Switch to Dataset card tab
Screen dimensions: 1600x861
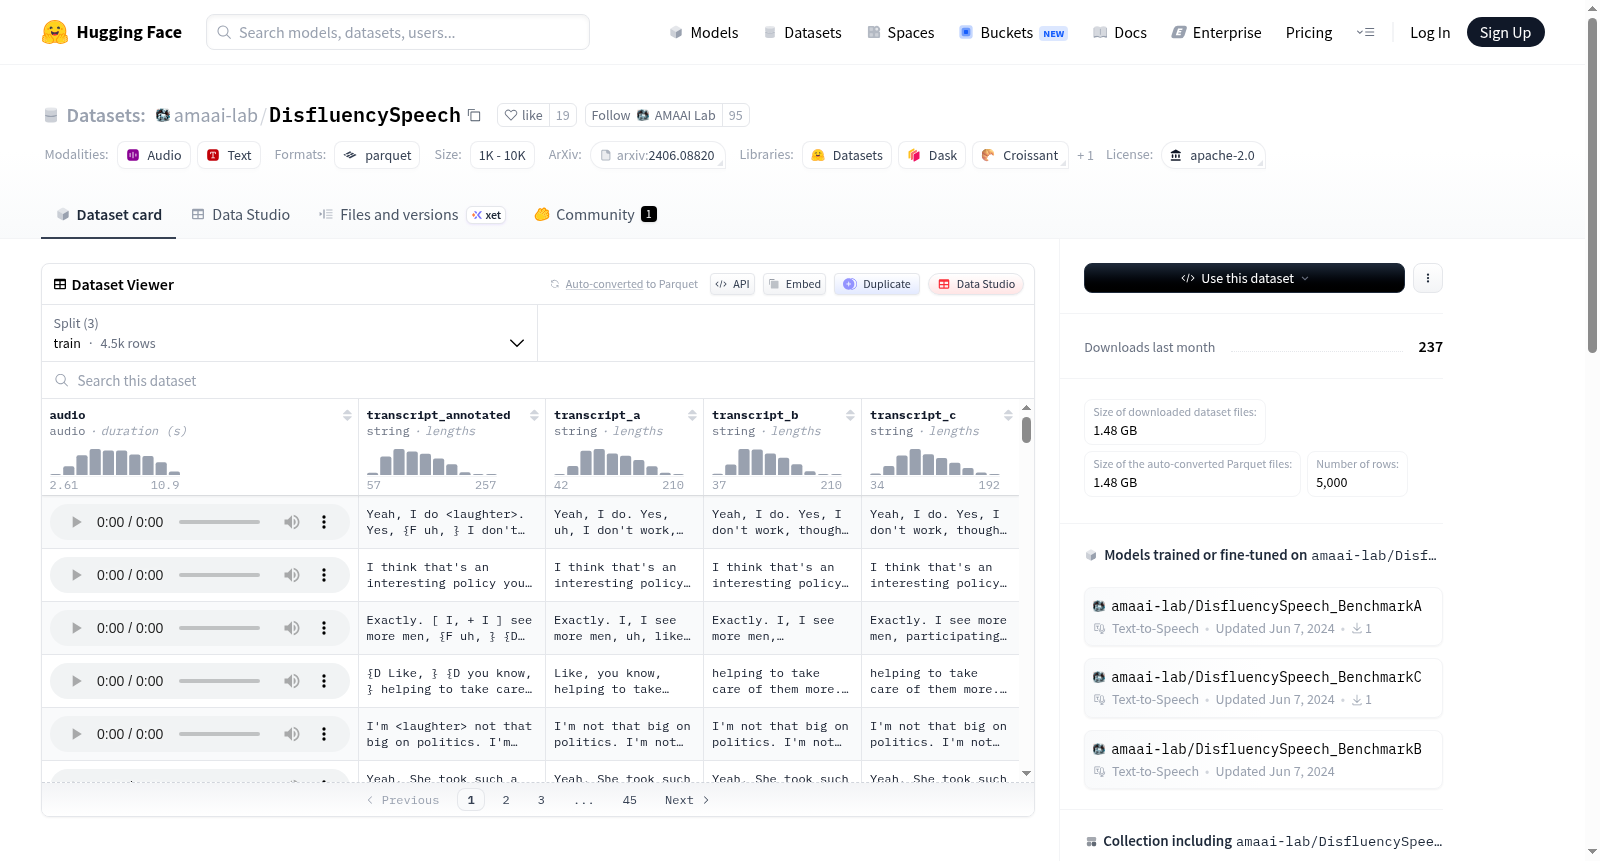pos(108,215)
